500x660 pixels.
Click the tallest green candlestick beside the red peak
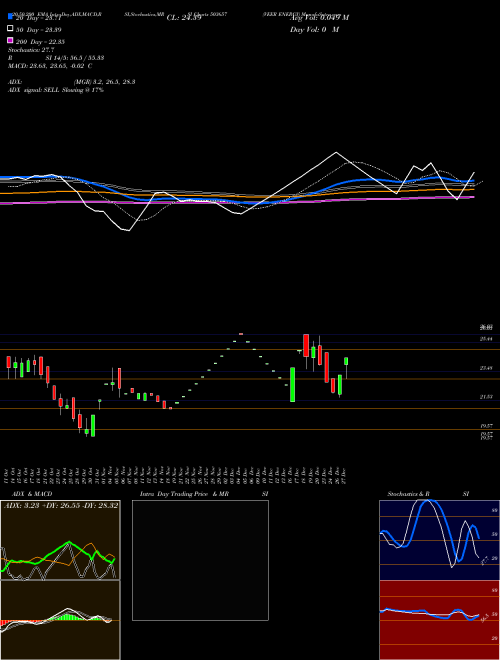(293, 384)
